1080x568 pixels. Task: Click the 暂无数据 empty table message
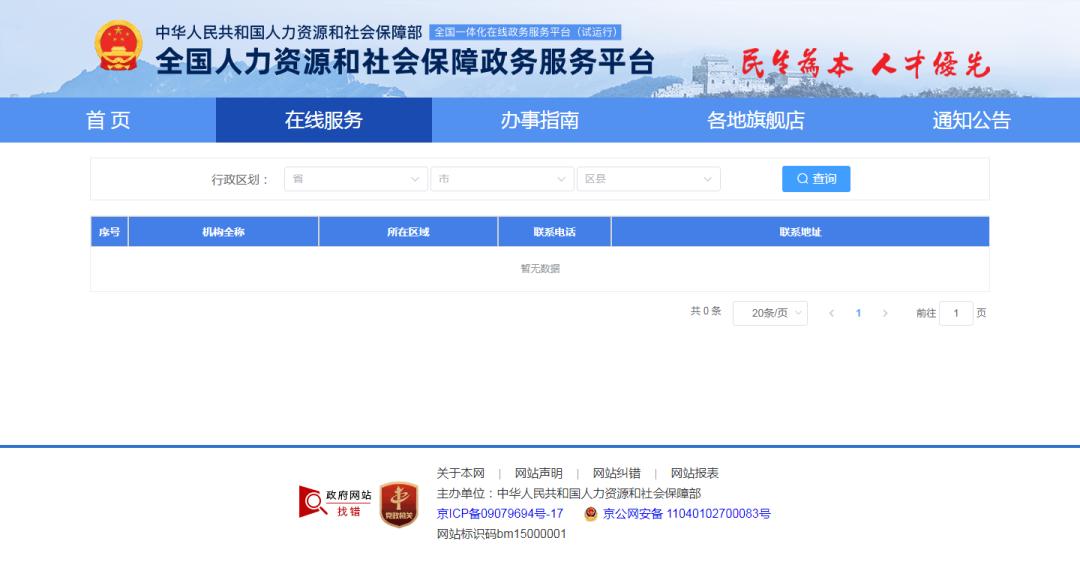point(540,269)
